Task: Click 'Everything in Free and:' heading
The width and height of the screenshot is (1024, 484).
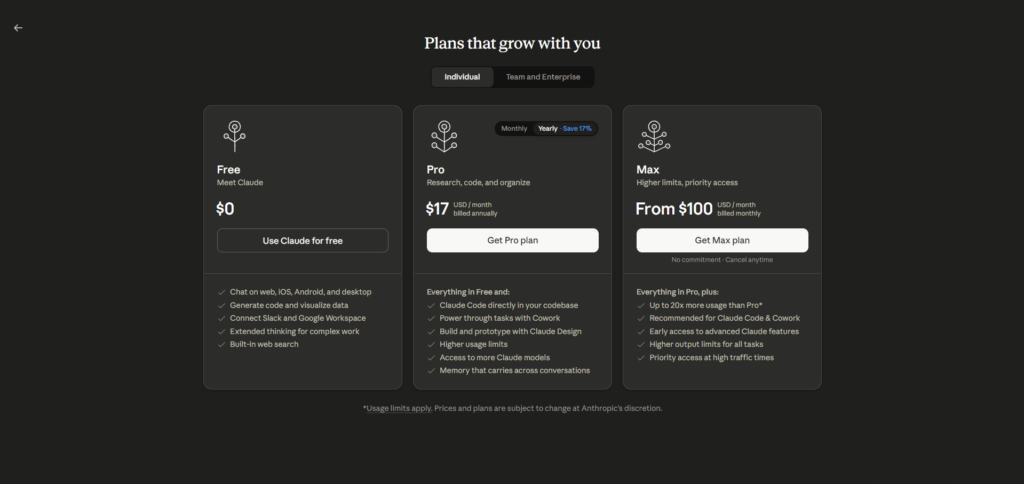Action: click(468, 292)
